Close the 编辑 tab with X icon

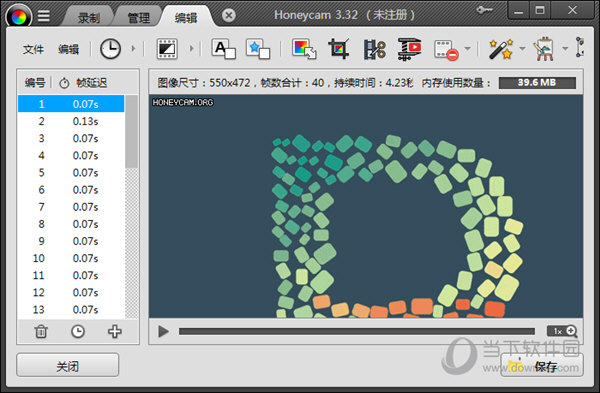click(229, 15)
